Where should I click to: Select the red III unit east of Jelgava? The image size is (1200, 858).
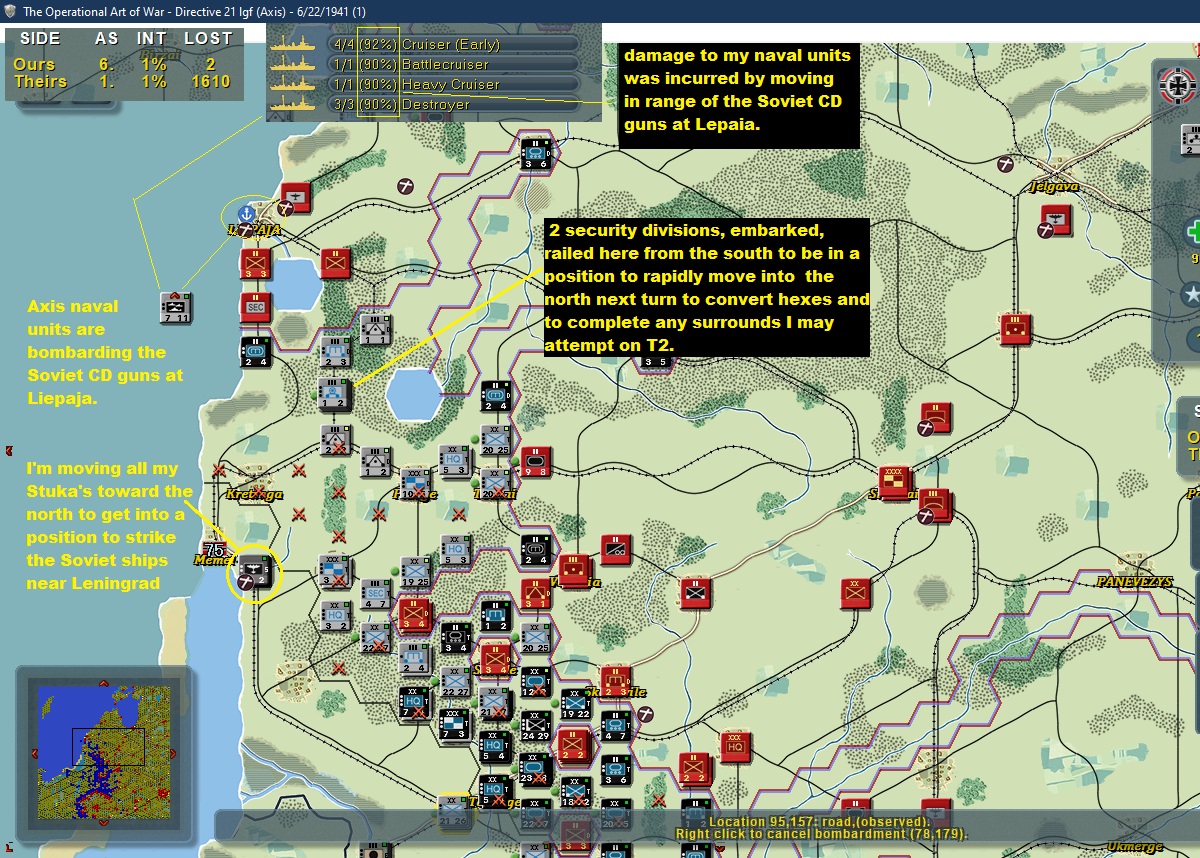pos(1015,329)
